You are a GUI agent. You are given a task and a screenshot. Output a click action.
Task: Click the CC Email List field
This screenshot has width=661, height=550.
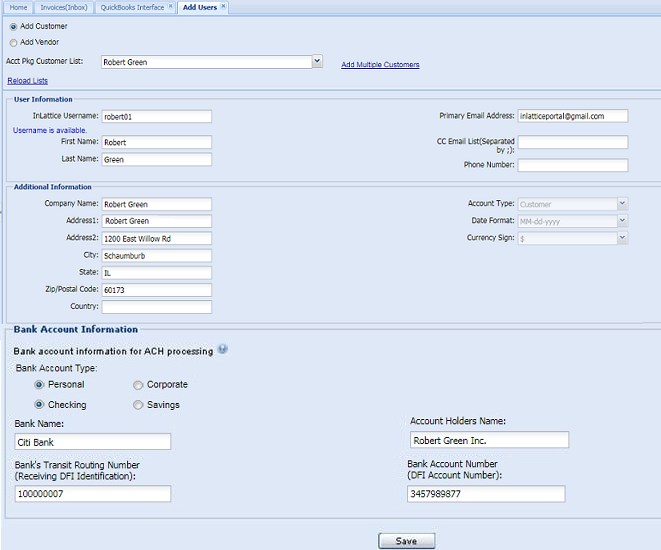(572, 142)
